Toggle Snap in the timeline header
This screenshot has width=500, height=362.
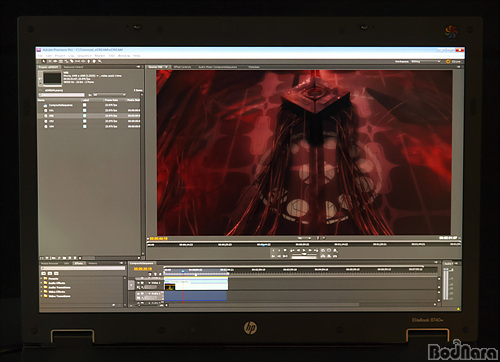(150, 274)
